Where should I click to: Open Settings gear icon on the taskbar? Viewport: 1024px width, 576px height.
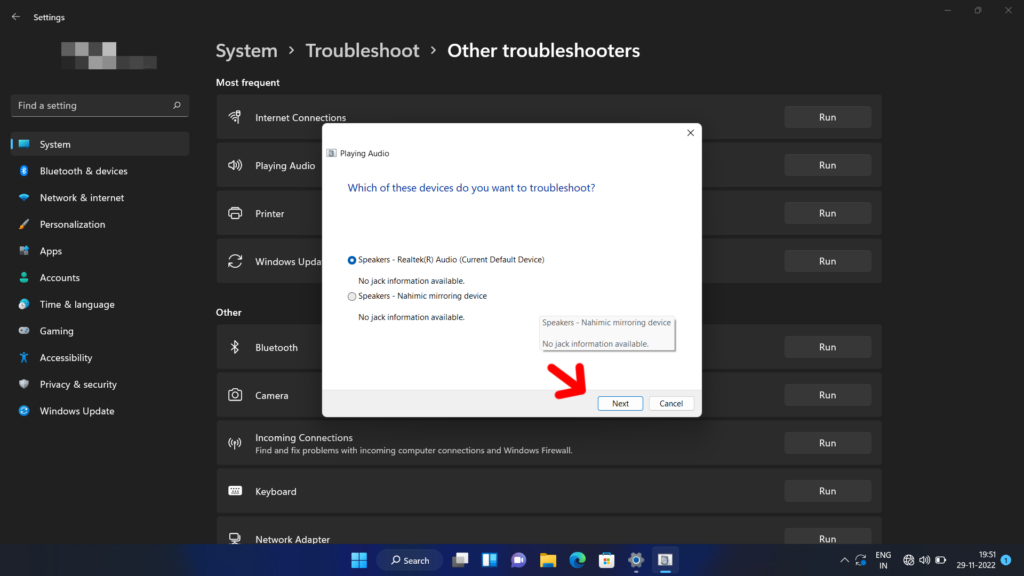click(634, 560)
